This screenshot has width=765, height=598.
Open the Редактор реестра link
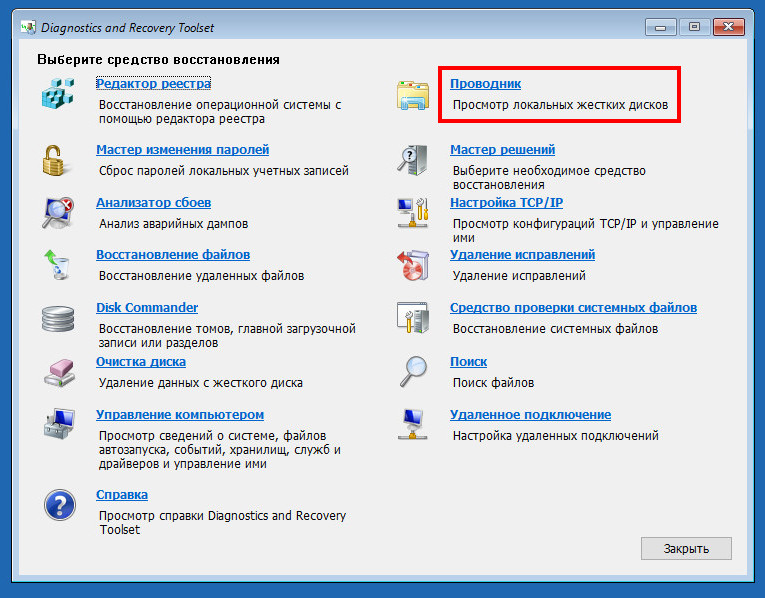[153, 83]
